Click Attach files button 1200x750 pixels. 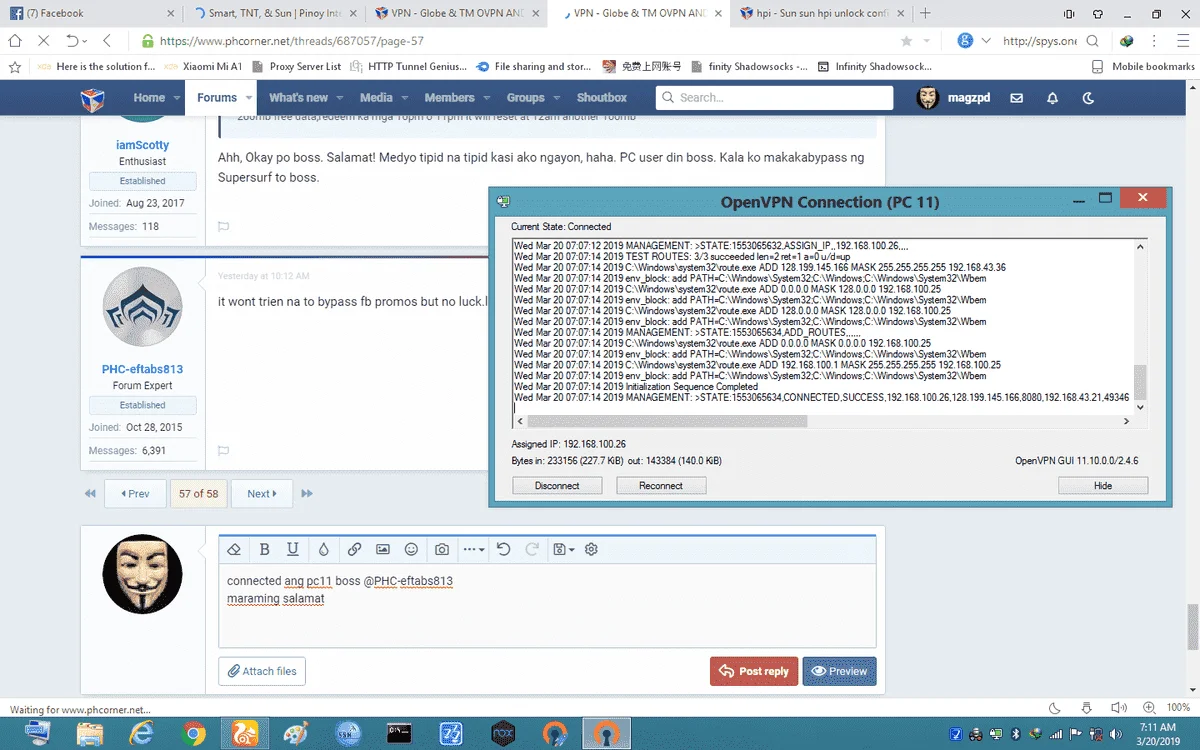click(262, 671)
